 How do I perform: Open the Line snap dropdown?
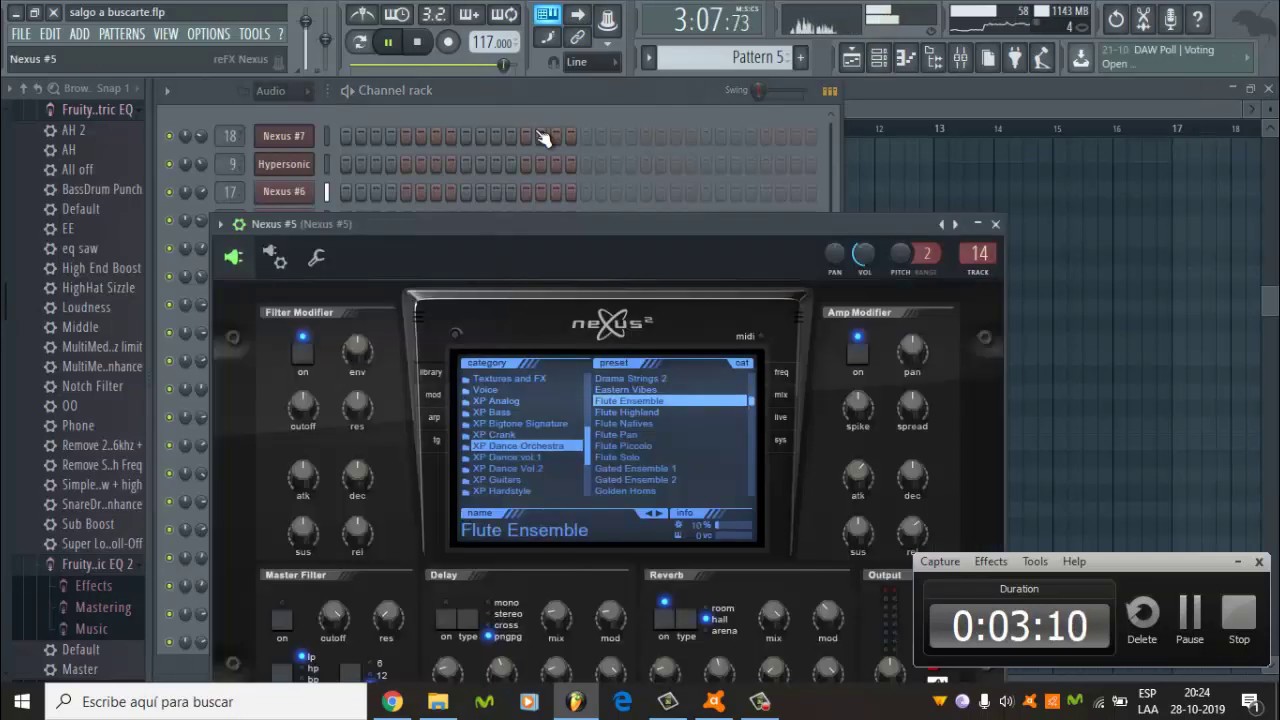tap(592, 62)
